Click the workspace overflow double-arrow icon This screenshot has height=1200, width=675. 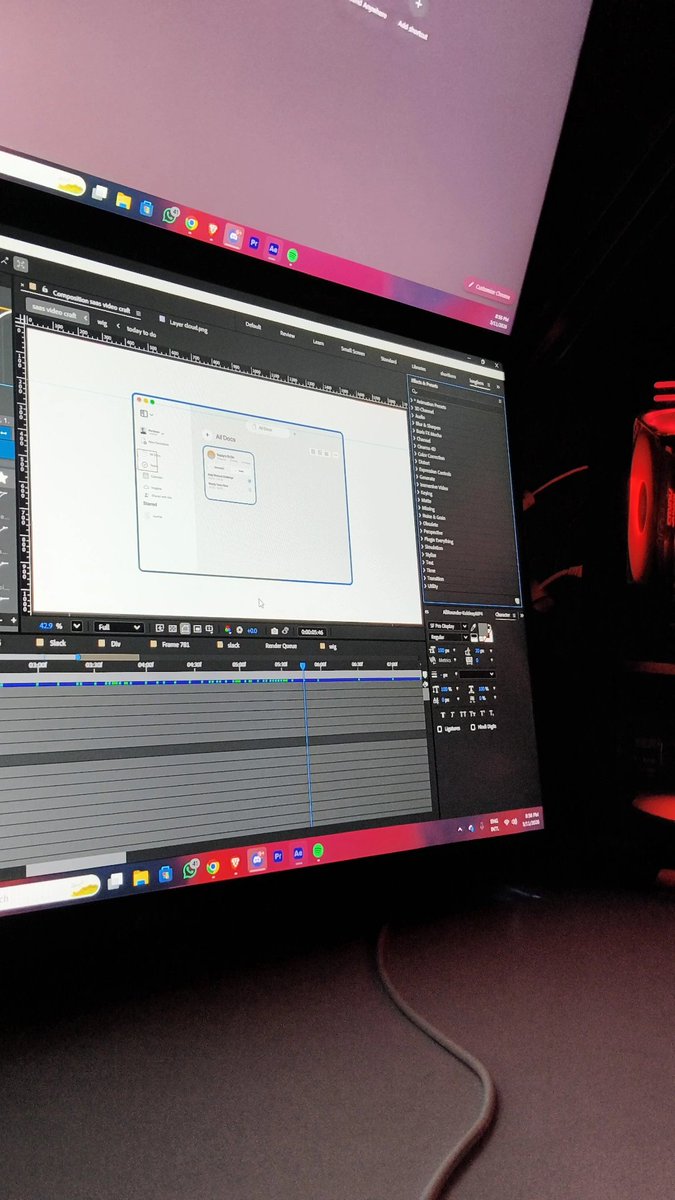point(498,386)
